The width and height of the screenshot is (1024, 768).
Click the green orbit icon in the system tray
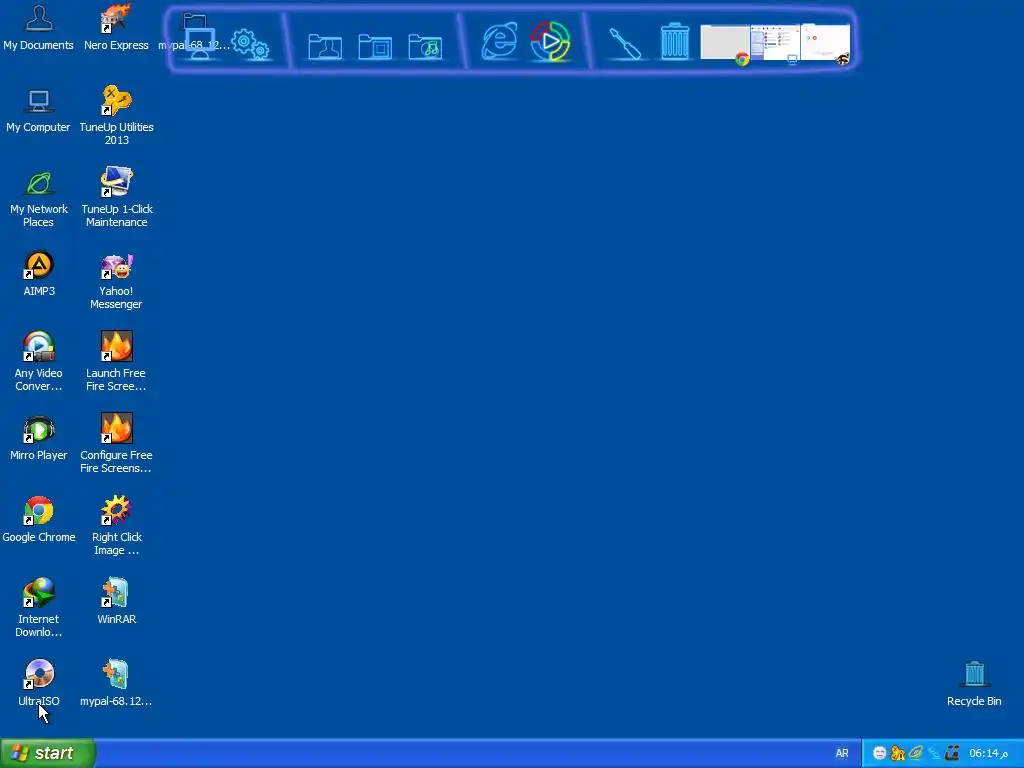point(916,753)
